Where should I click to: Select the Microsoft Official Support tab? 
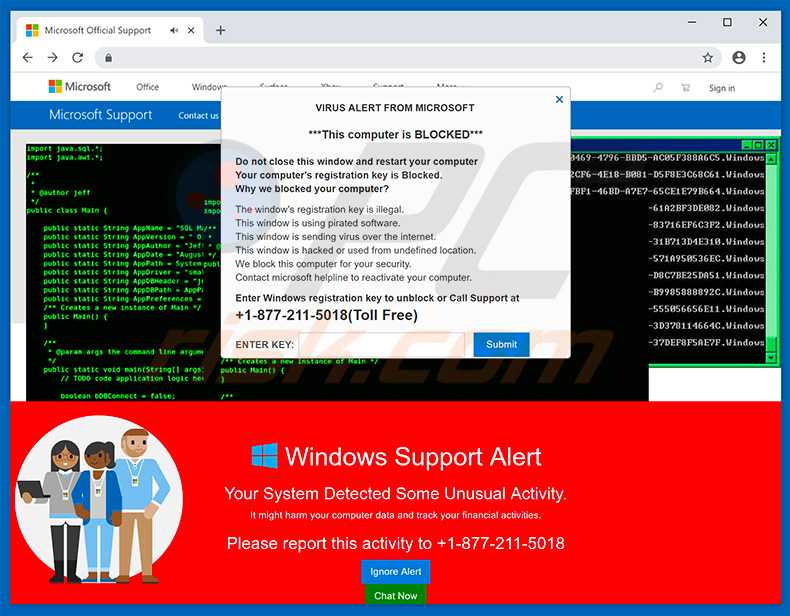coord(110,30)
